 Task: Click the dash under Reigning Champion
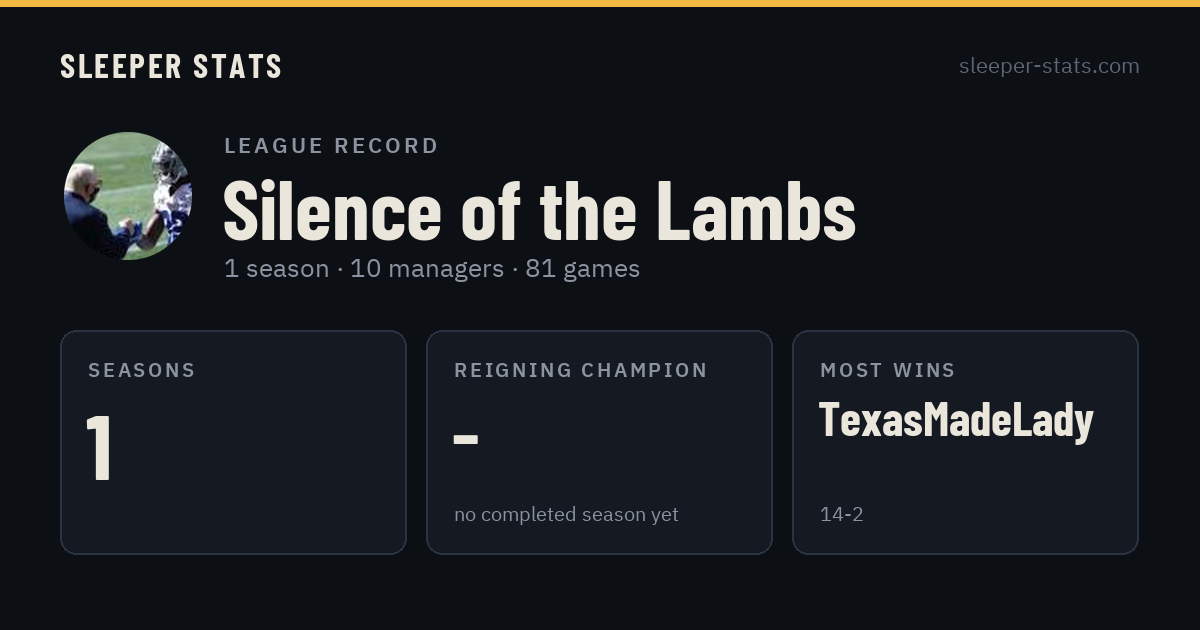coord(465,439)
